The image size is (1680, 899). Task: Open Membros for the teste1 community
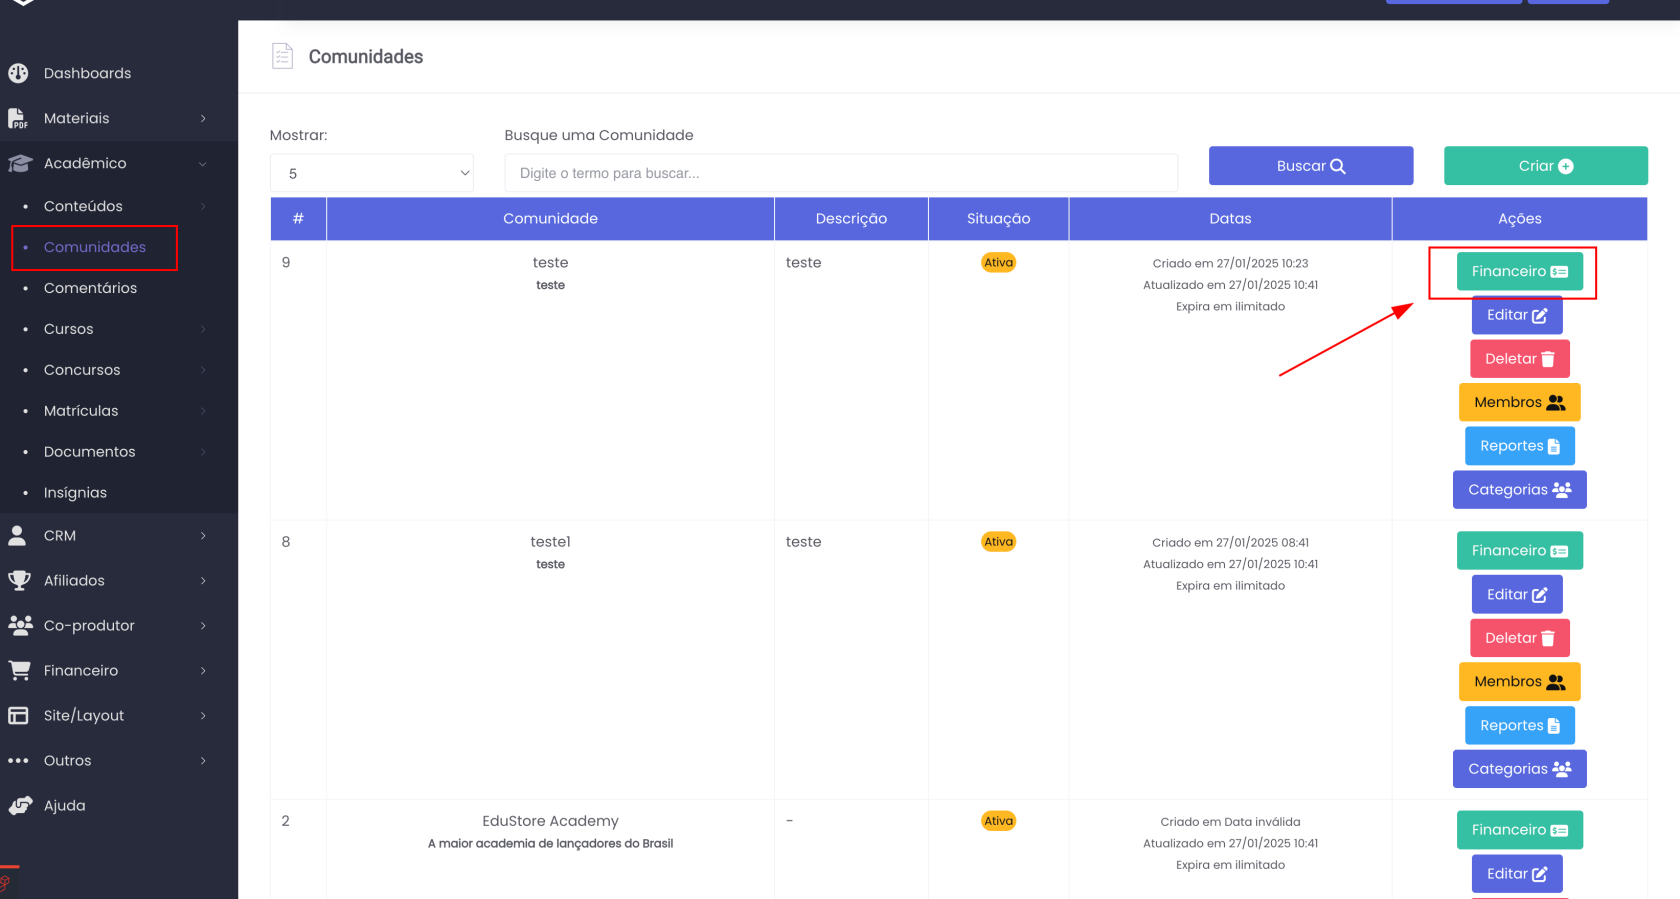(1519, 682)
